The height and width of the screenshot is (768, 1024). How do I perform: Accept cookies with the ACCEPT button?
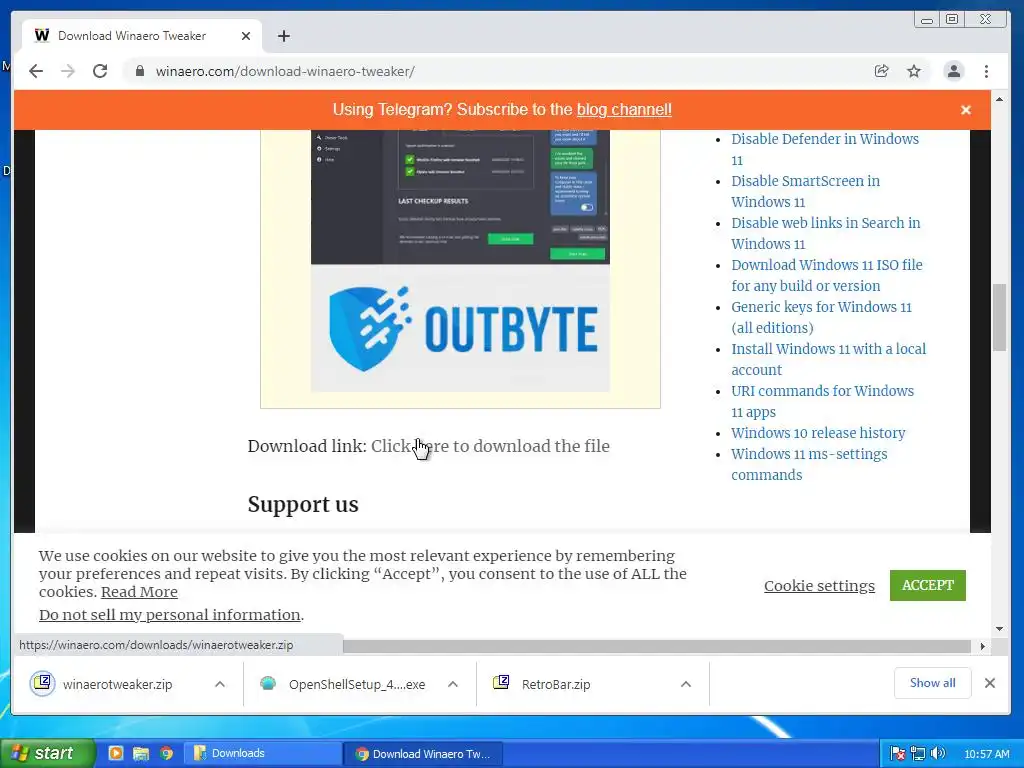tap(927, 585)
